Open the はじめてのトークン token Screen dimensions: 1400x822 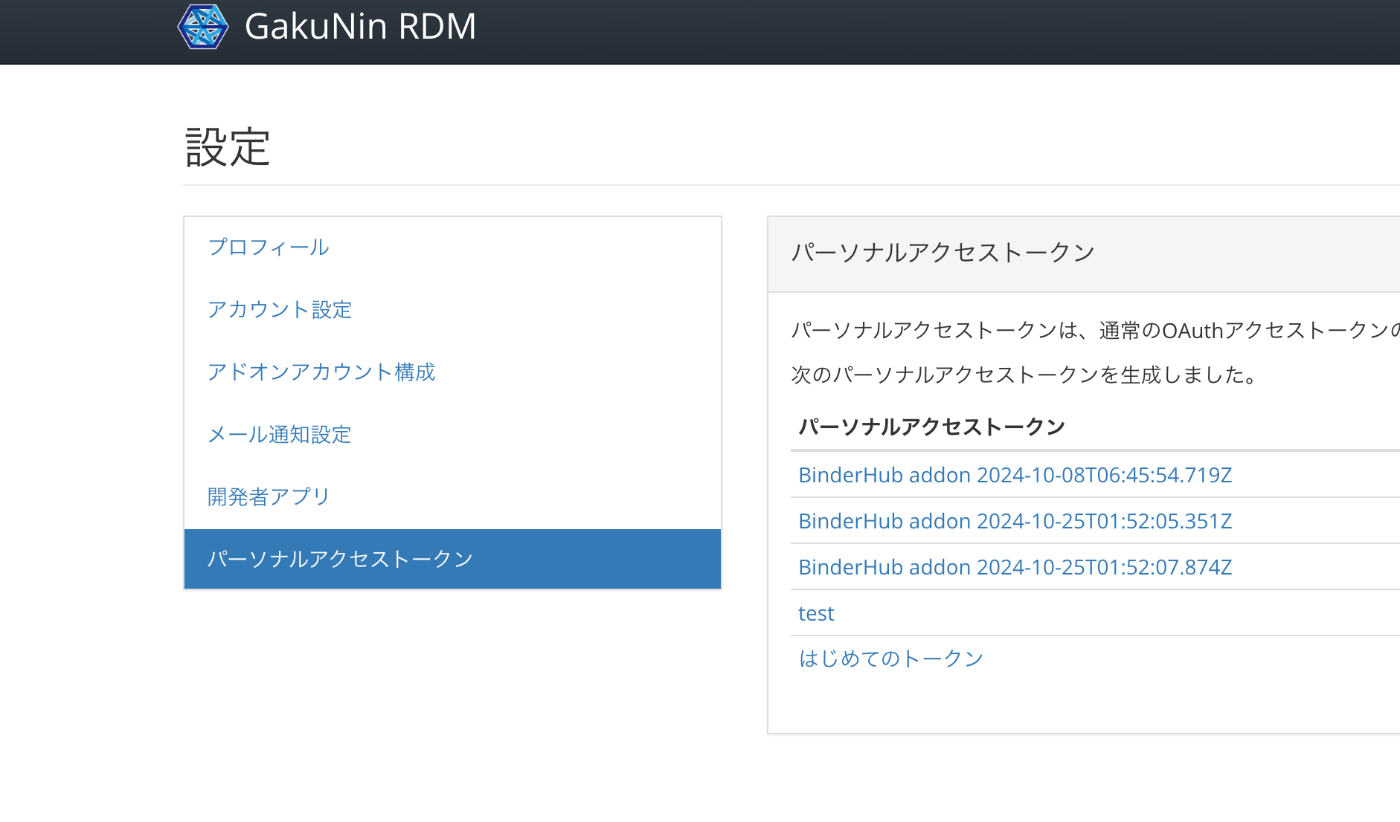point(891,658)
